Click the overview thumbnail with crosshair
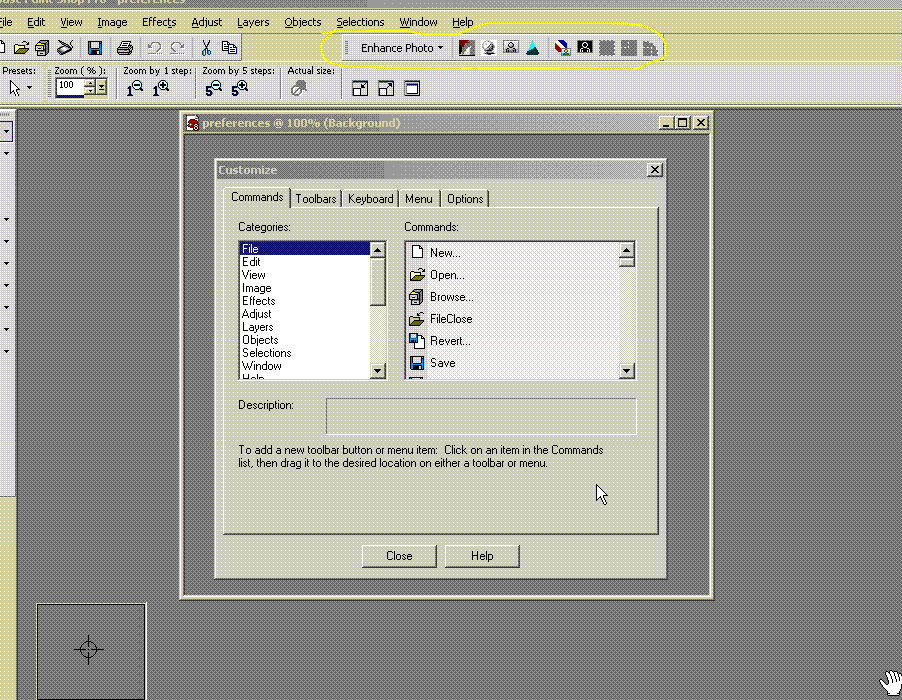Screen dimensions: 902x700 (x=91, y=651)
